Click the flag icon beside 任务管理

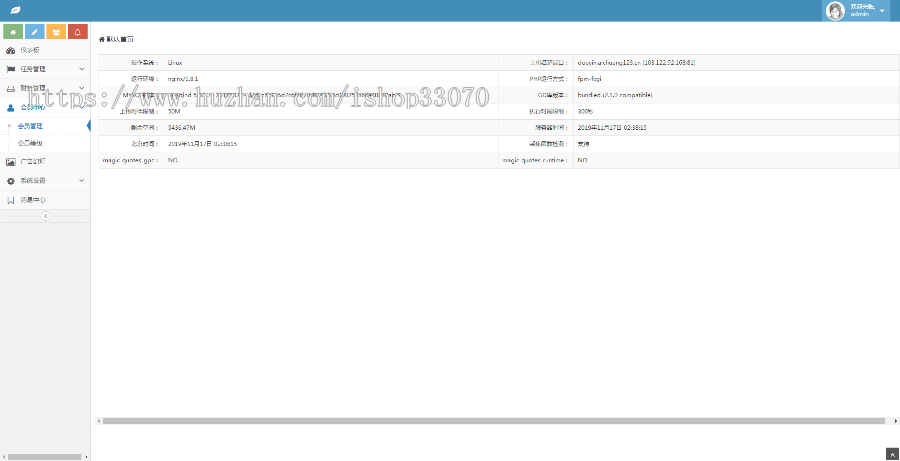(x=11, y=69)
